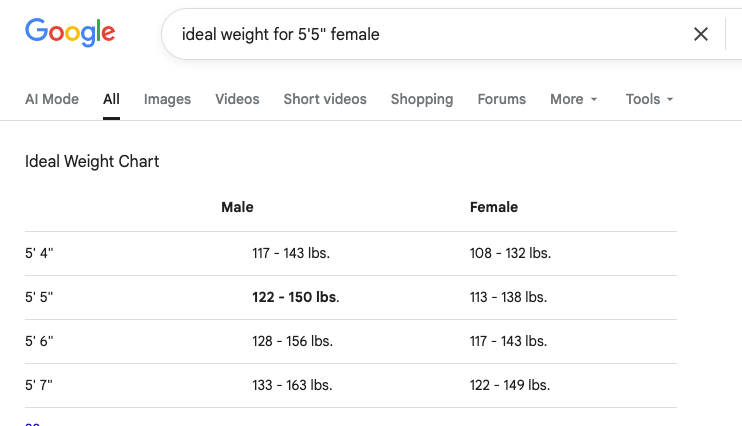Open the Tools dropdown
Image resolution: width=742 pixels, height=426 pixels.
click(650, 99)
